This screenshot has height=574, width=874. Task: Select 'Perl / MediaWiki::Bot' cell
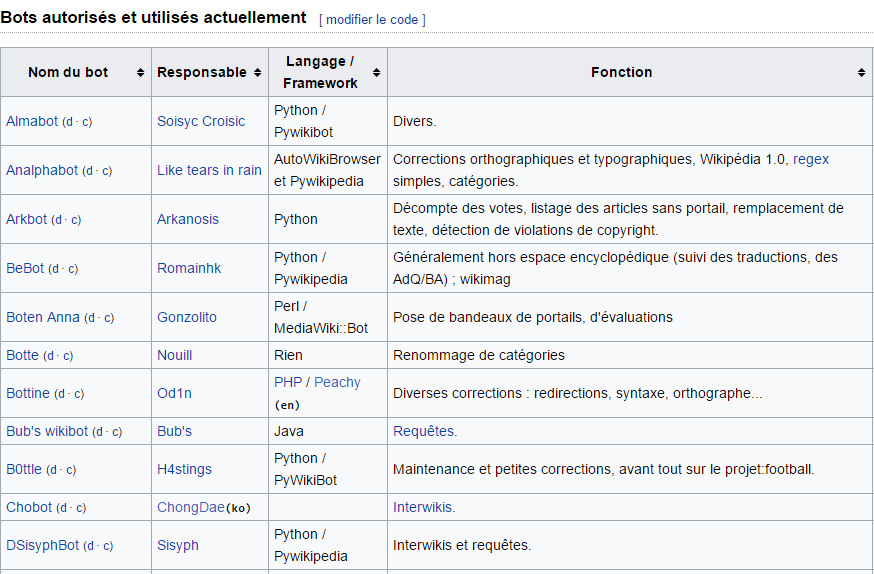328,318
